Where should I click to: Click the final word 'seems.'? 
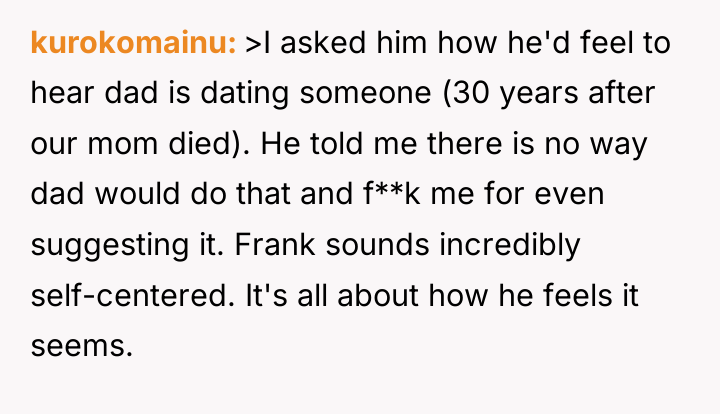82,346
